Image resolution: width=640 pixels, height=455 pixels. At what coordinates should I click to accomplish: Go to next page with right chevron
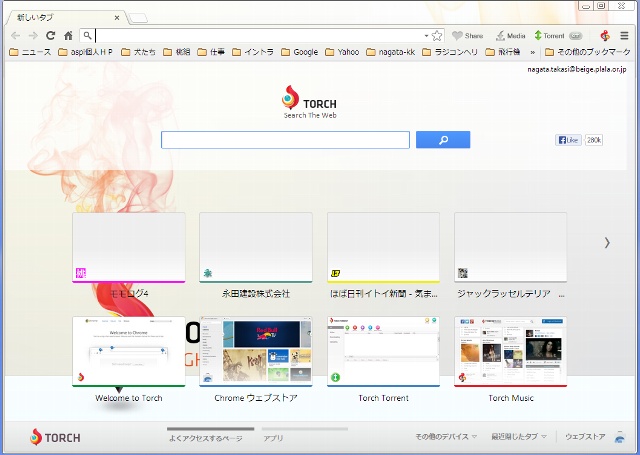coord(607,243)
